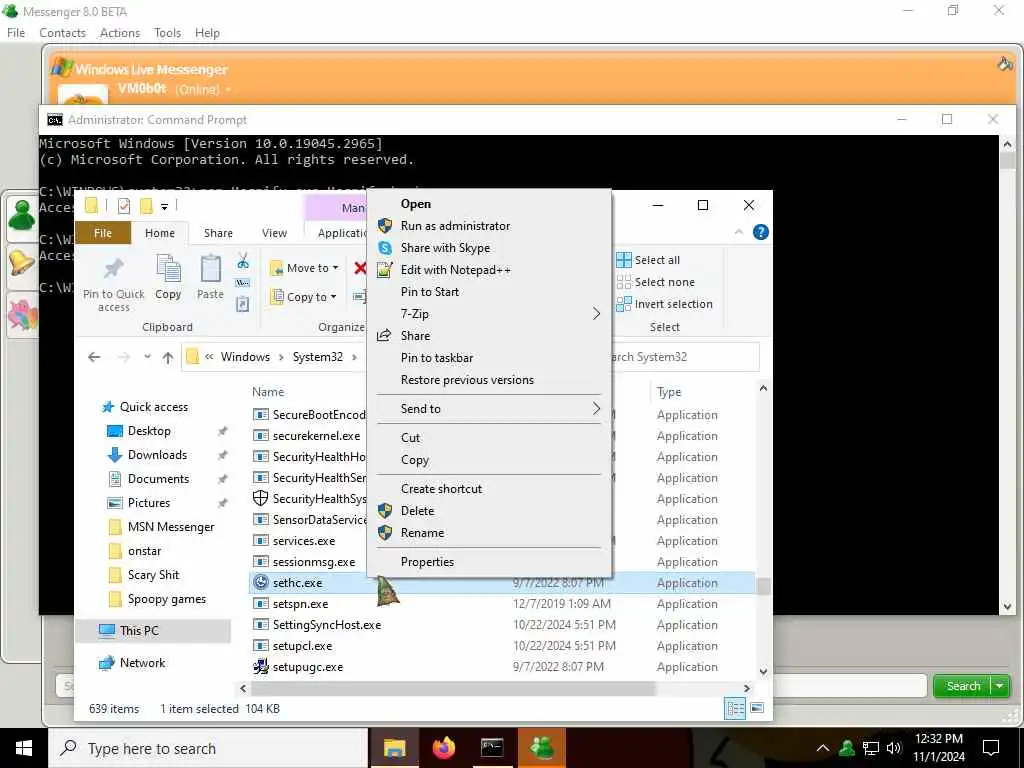Open the Copy to dropdown
This screenshot has height=768, width=1024.
304,297
